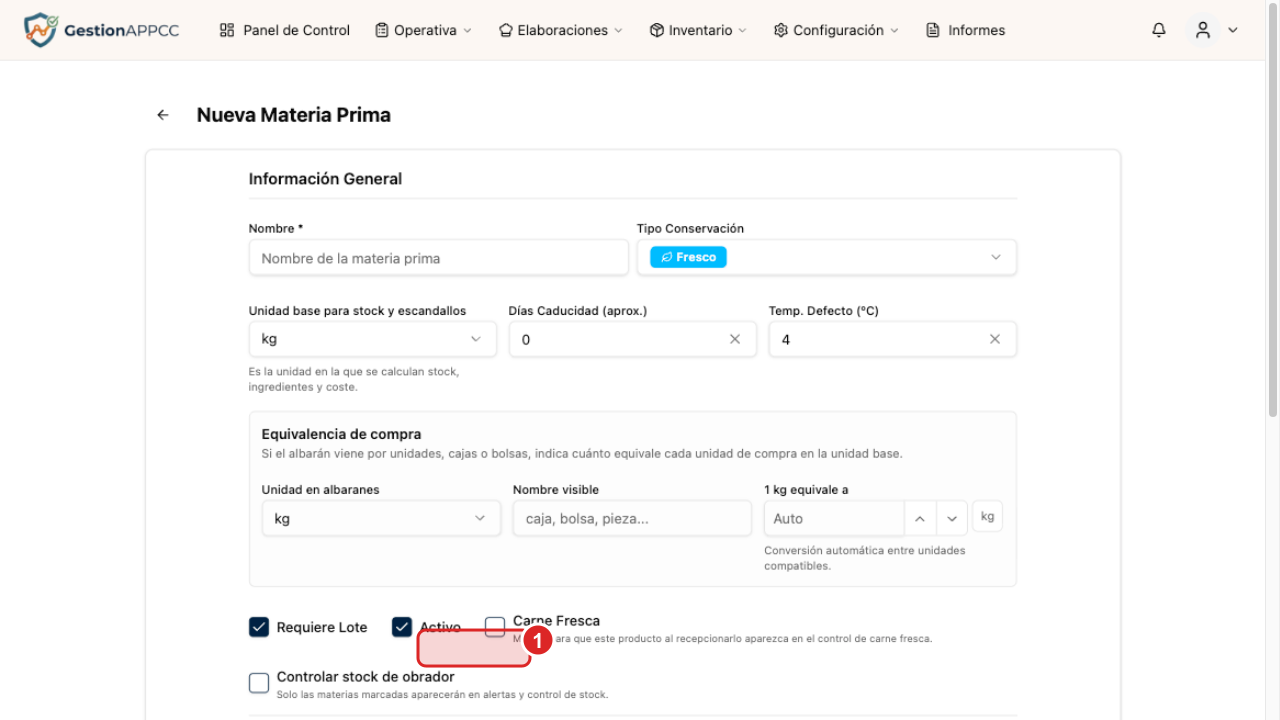Open the Tipo Conservación dropdown
This screenshot has height=720, width=1280.
[x=827, y=257]
